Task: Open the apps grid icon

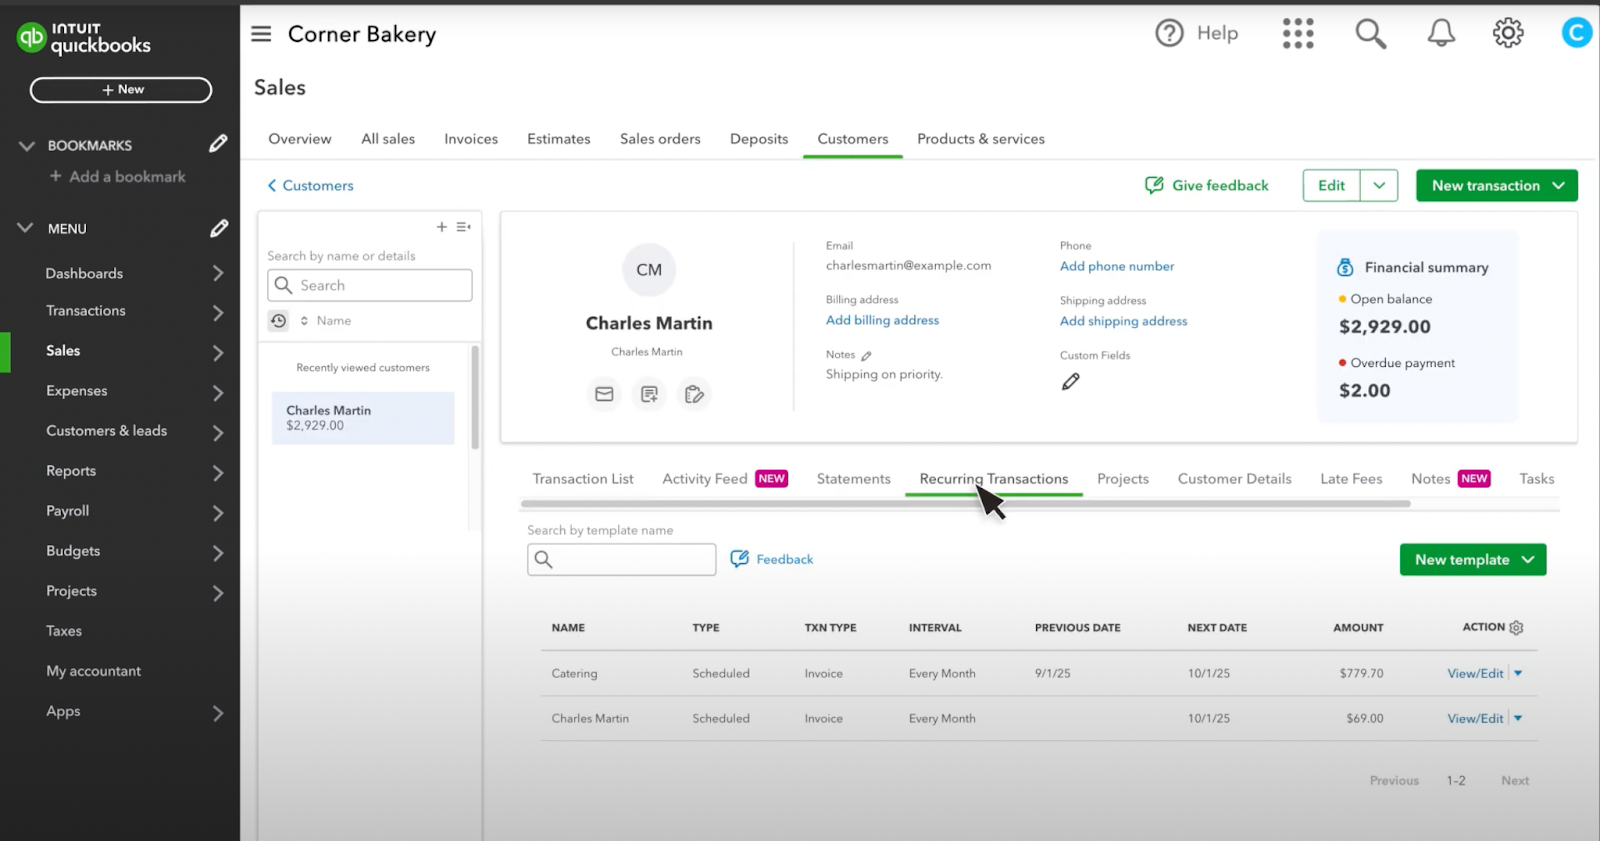Action: 1298,33
